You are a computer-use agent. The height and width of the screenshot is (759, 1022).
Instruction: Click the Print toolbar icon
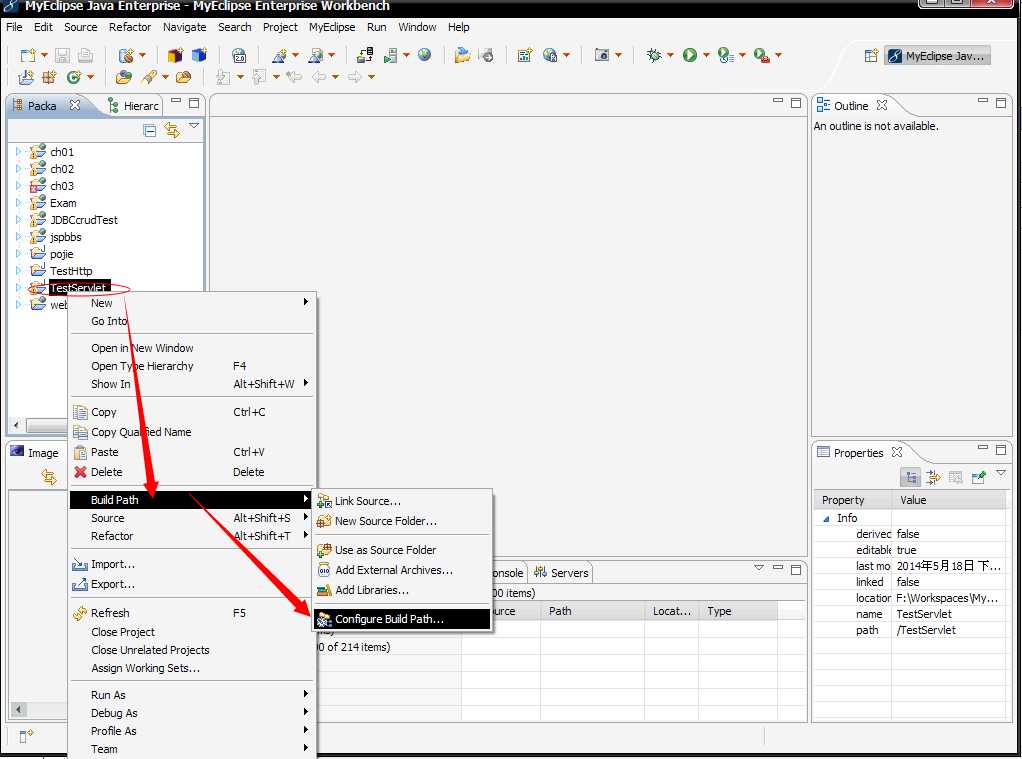coord(85,55)
